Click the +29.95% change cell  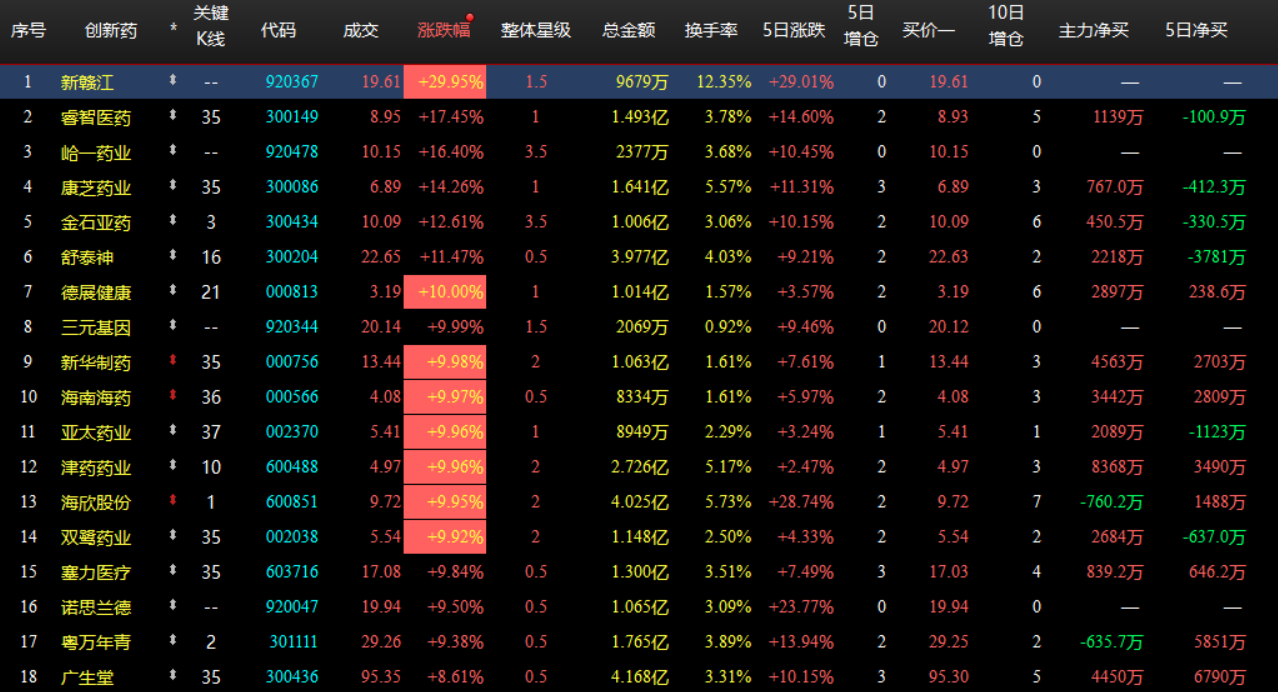(445, 82)
